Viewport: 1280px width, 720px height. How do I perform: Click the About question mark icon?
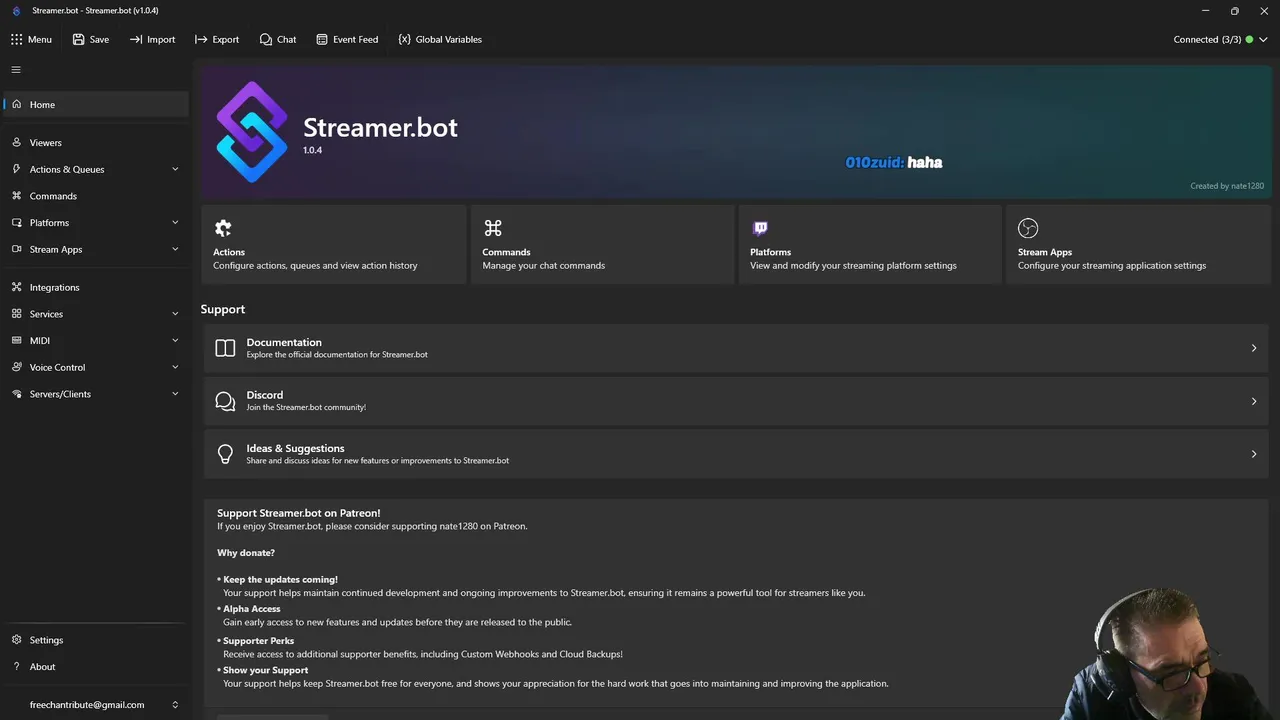[16, 667]
